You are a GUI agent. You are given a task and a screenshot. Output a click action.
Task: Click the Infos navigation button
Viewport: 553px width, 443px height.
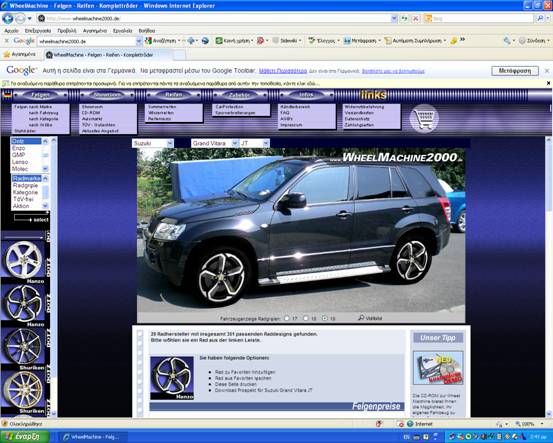click(306, 95)
